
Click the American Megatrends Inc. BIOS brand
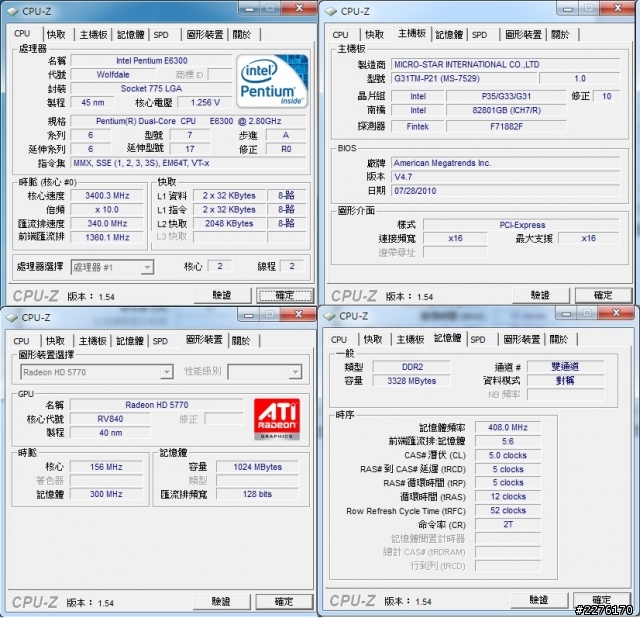tap(506, 163)
